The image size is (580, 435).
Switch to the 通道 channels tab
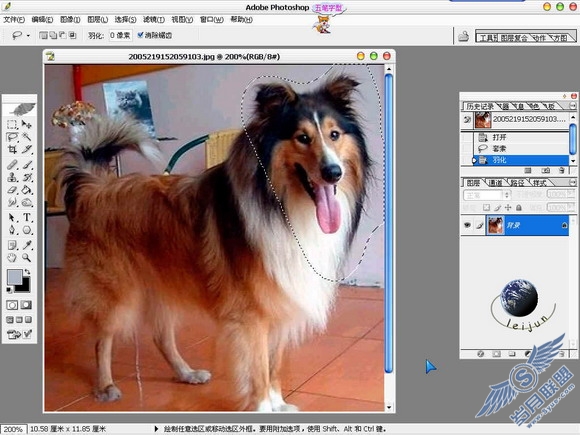(495, 183)
